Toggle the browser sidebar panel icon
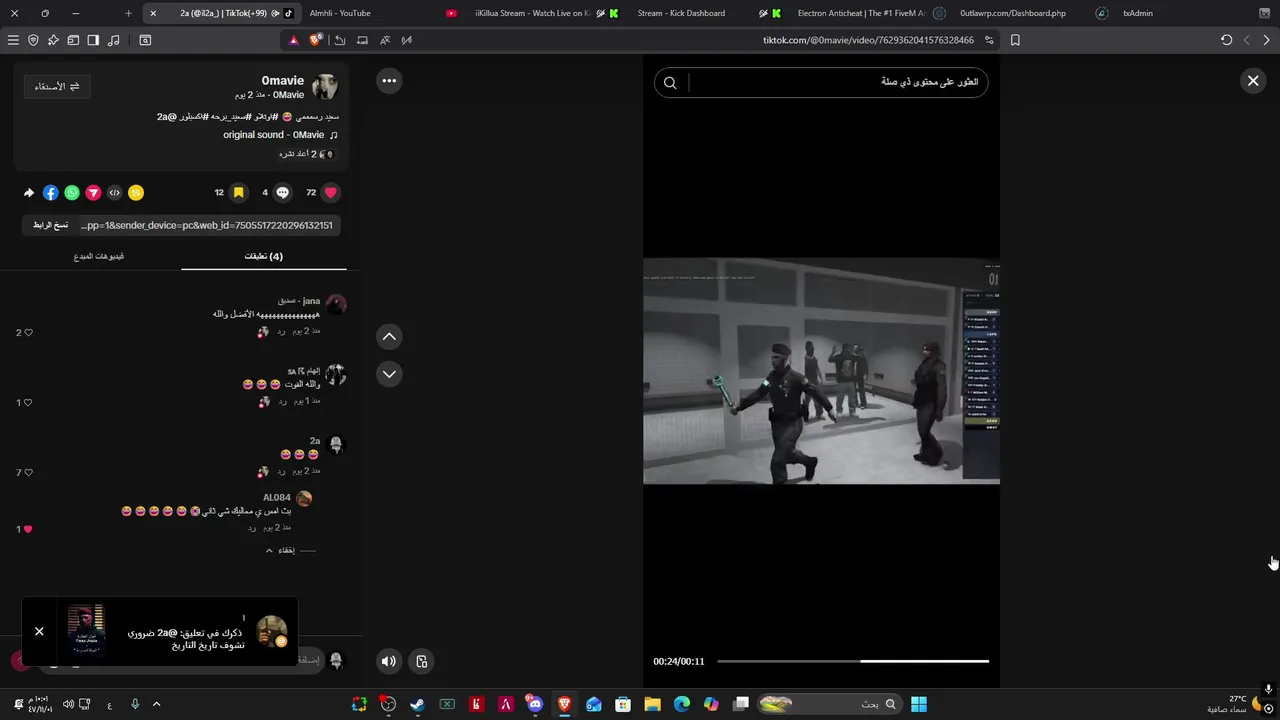This screenshot has width=1280, height=720. (x=93, y=40)
